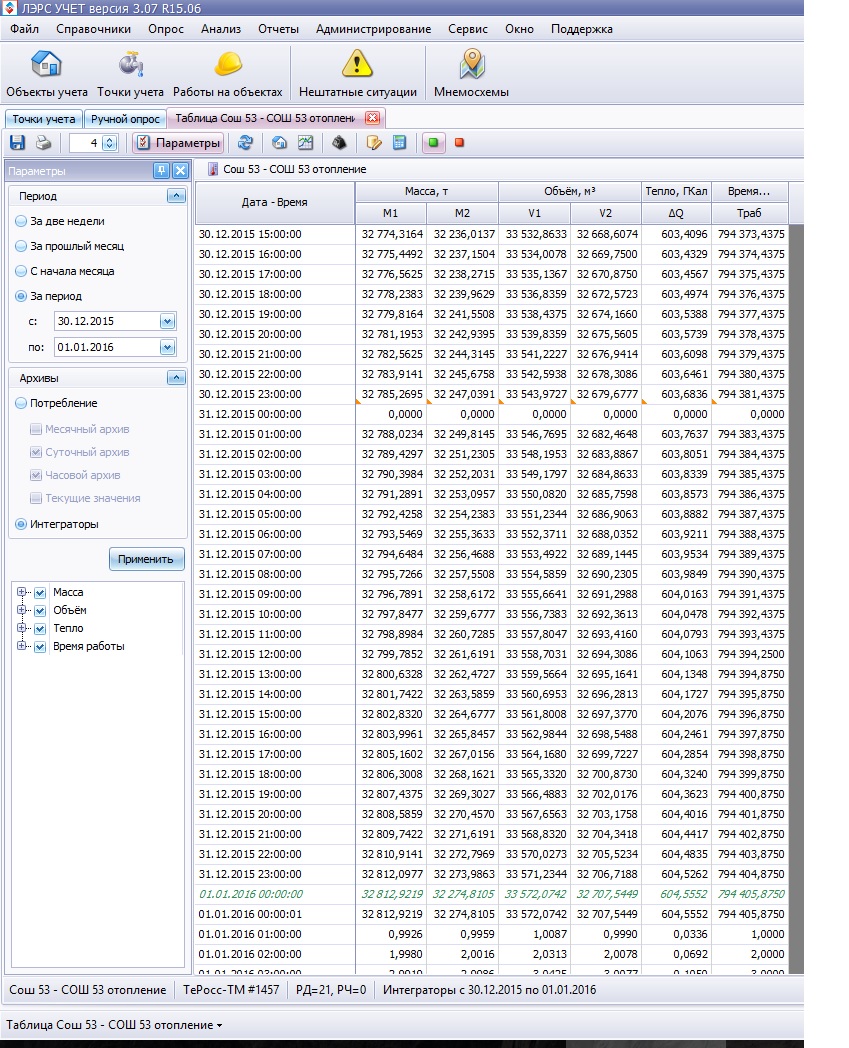
Task: Refresh data with the blue arrows icon
Action: pyautogui.click(x=245, y=142)
